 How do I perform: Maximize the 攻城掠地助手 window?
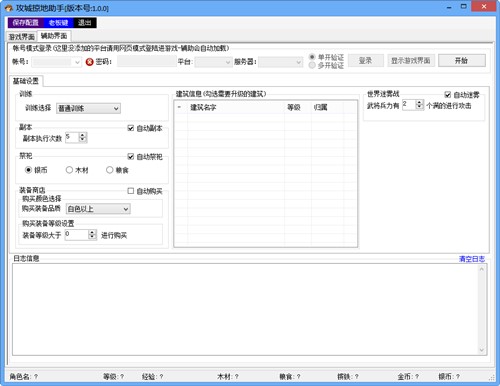(x=464, y=7)
